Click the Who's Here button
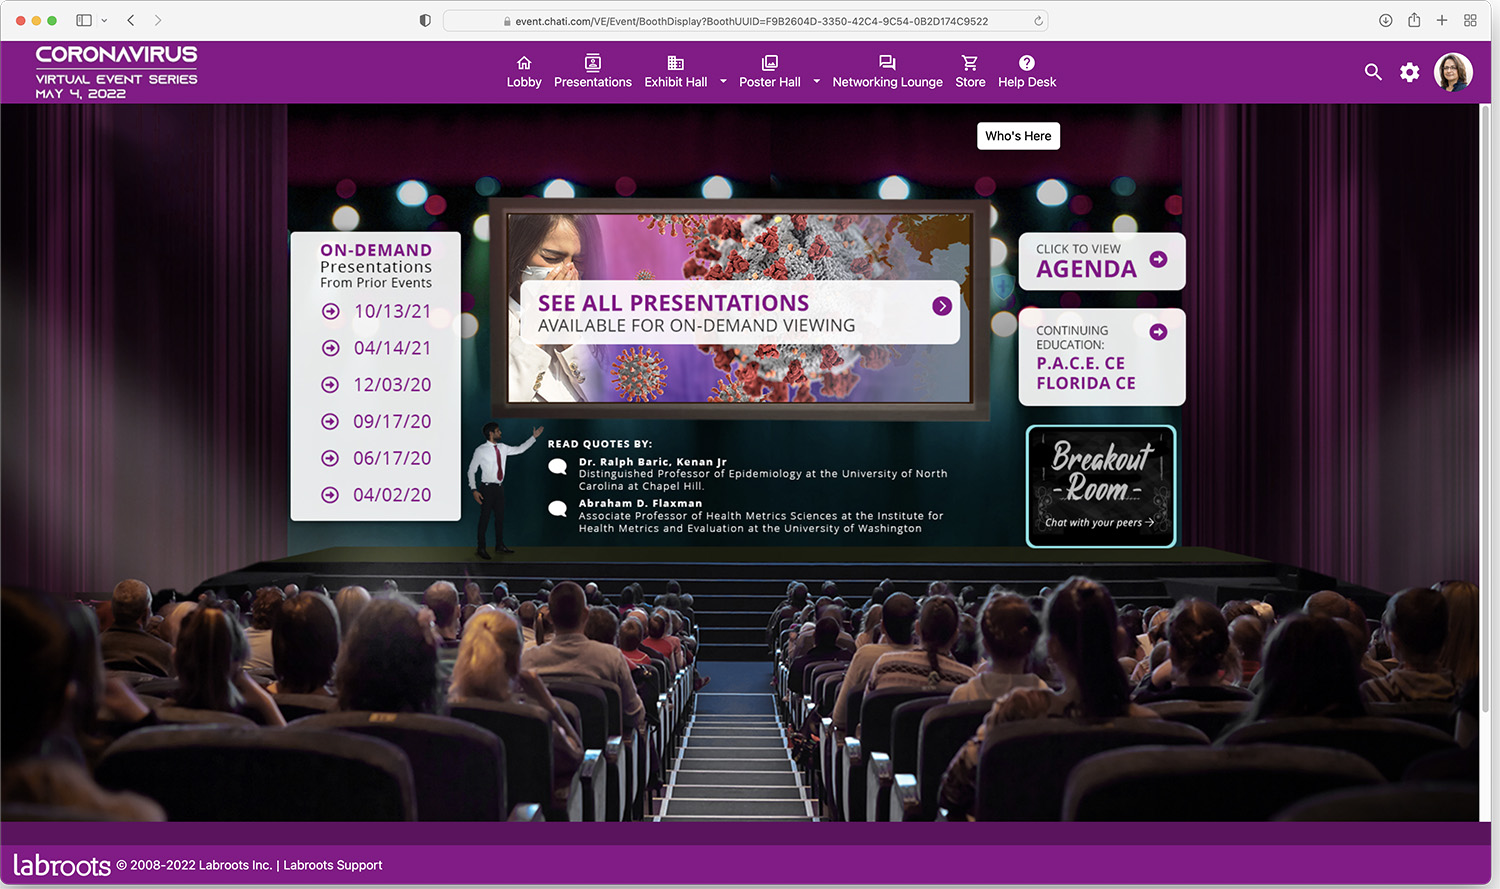The height and width of the screenshot is (889, 1500). [1018, 135]
